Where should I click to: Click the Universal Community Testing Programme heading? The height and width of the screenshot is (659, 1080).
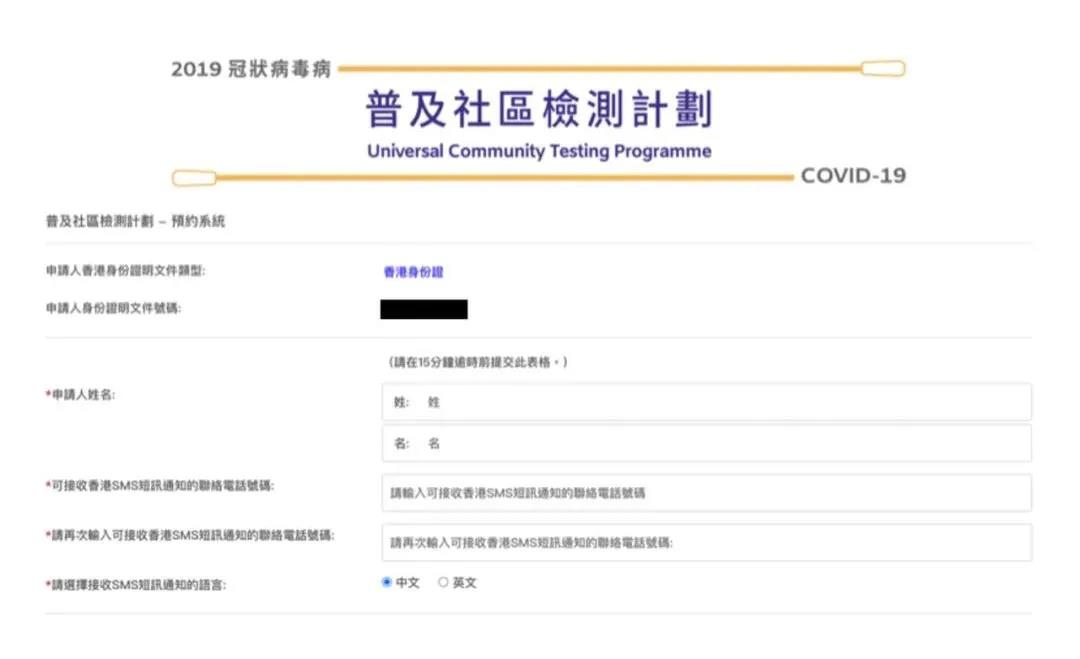coord(539,152)
